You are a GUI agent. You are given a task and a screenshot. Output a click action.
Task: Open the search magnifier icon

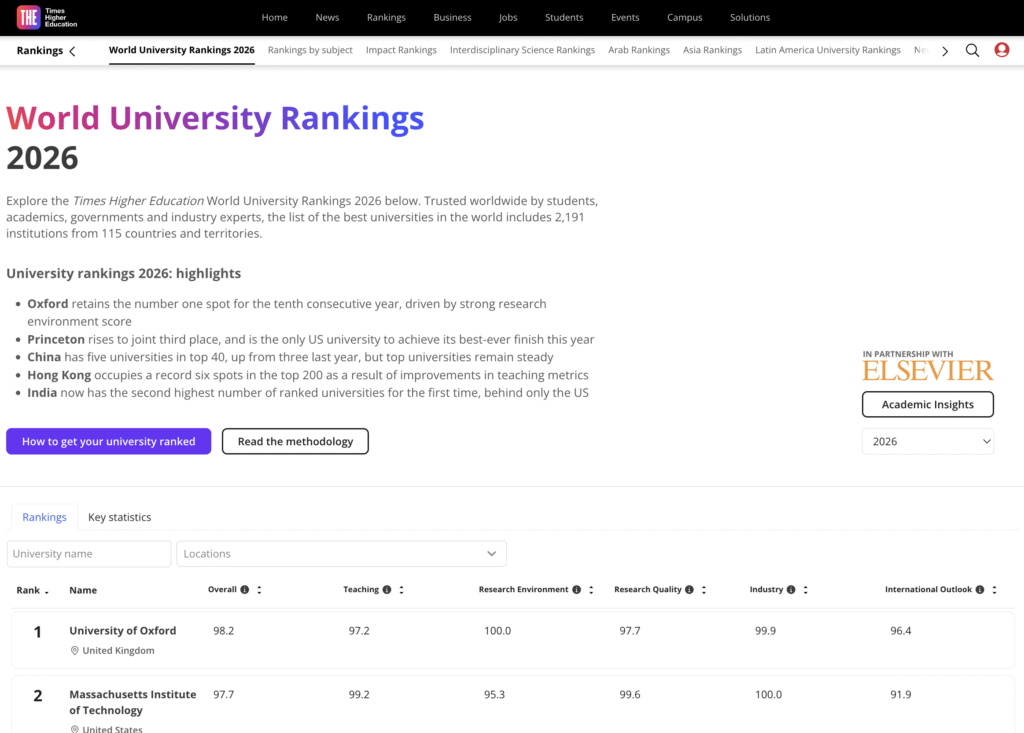click(972, 51)
